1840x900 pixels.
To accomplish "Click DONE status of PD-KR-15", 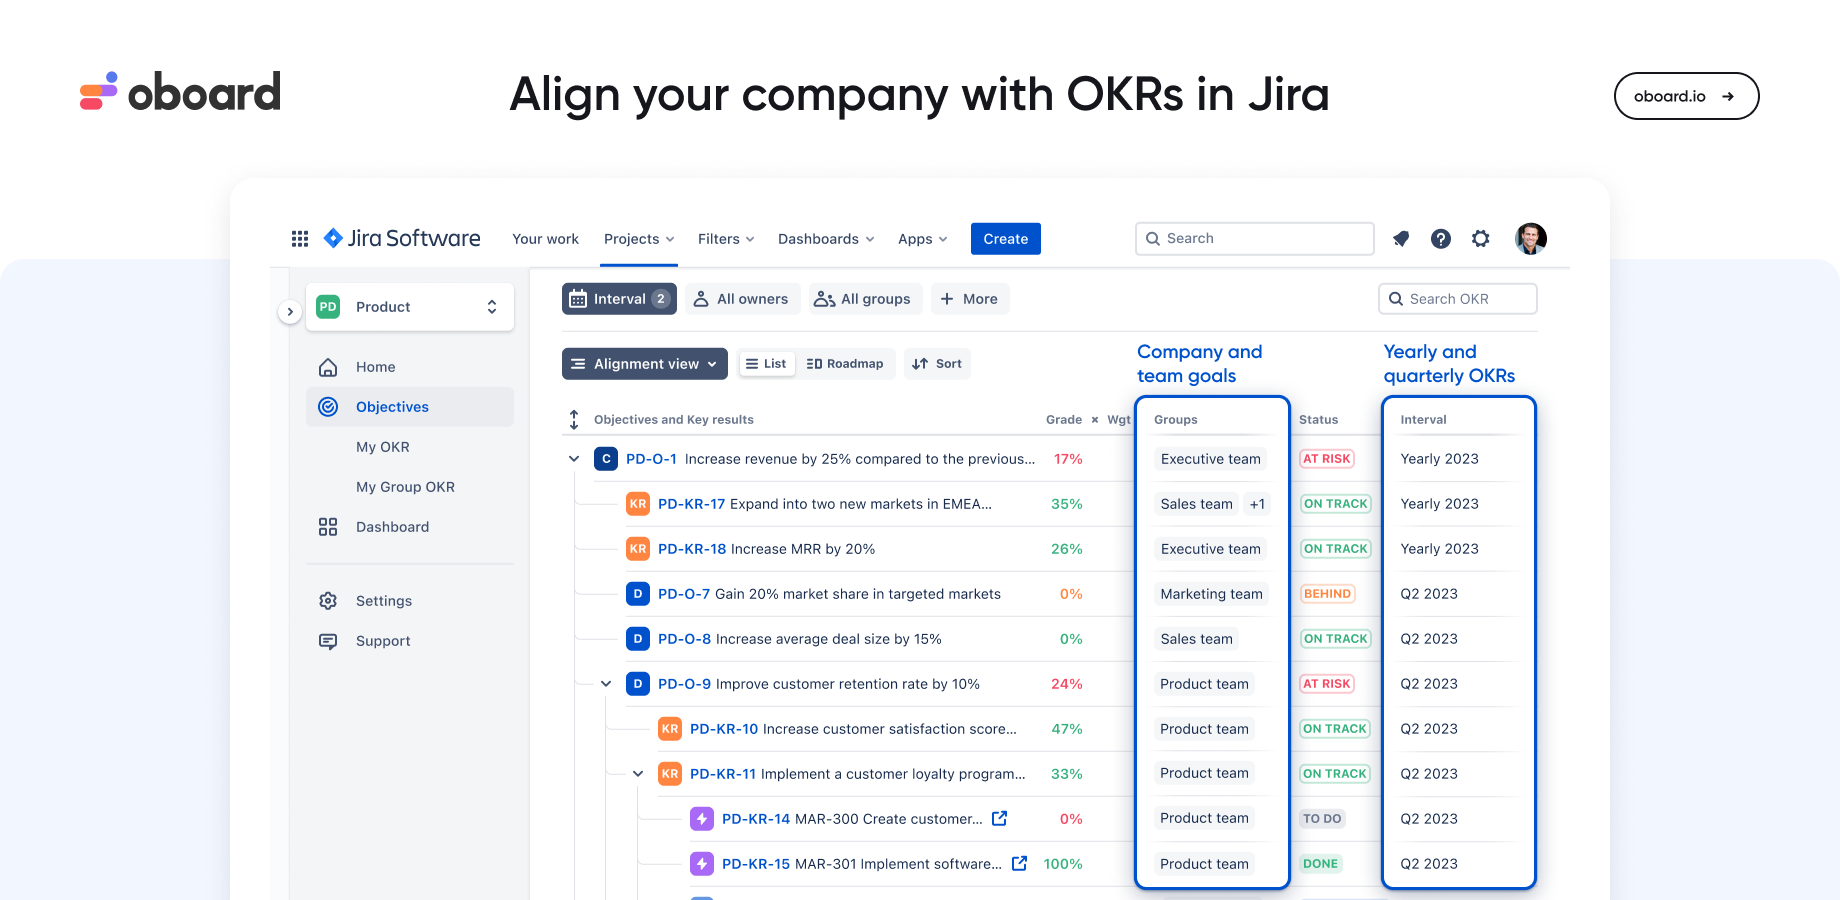I will 1320,864.
